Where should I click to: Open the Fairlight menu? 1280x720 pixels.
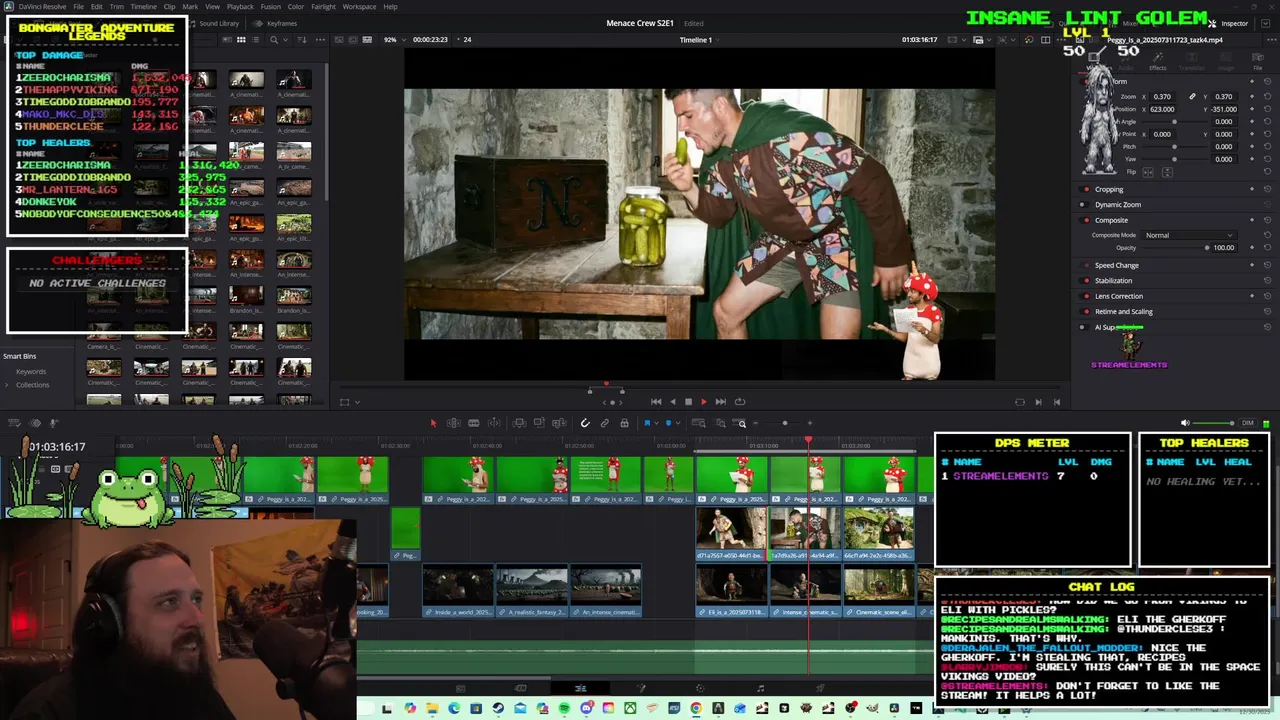coord(323,7)
